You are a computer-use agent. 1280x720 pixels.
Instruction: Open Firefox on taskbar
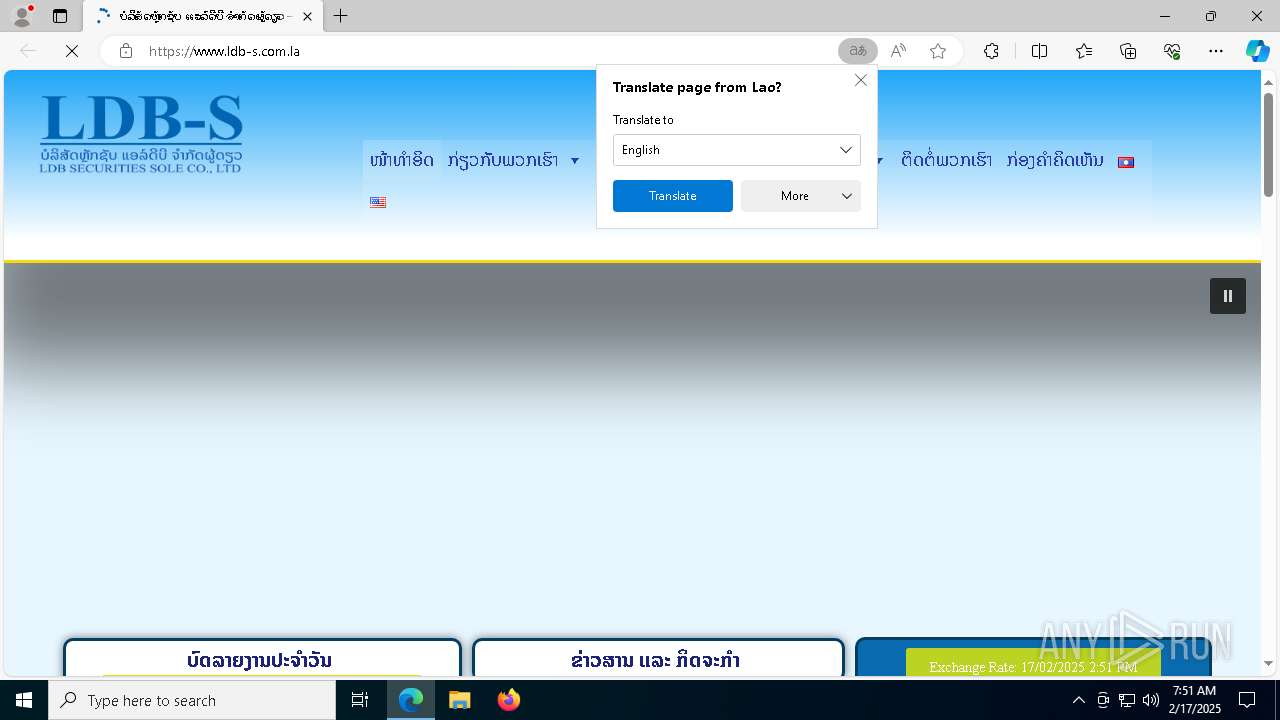pos(508,700)
